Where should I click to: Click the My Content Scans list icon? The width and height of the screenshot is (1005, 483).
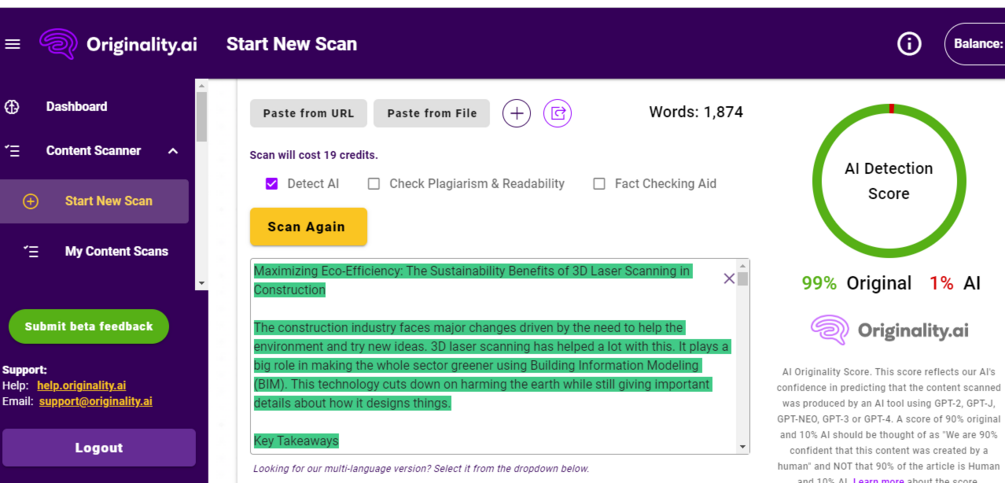tap(31, 251)
